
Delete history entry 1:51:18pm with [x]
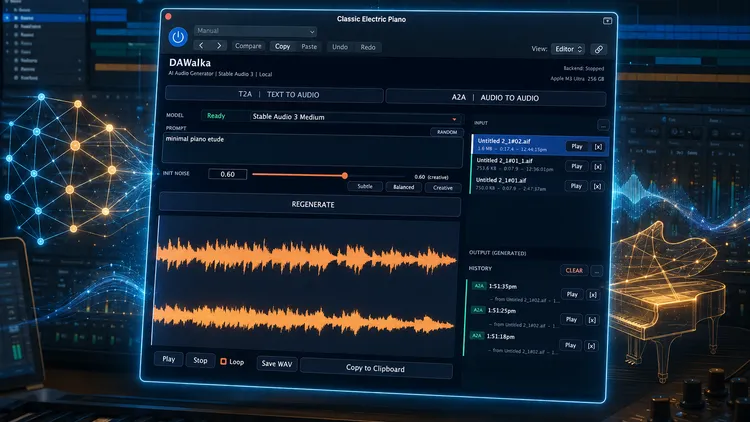pyautogui.click(x=591, y=346)
